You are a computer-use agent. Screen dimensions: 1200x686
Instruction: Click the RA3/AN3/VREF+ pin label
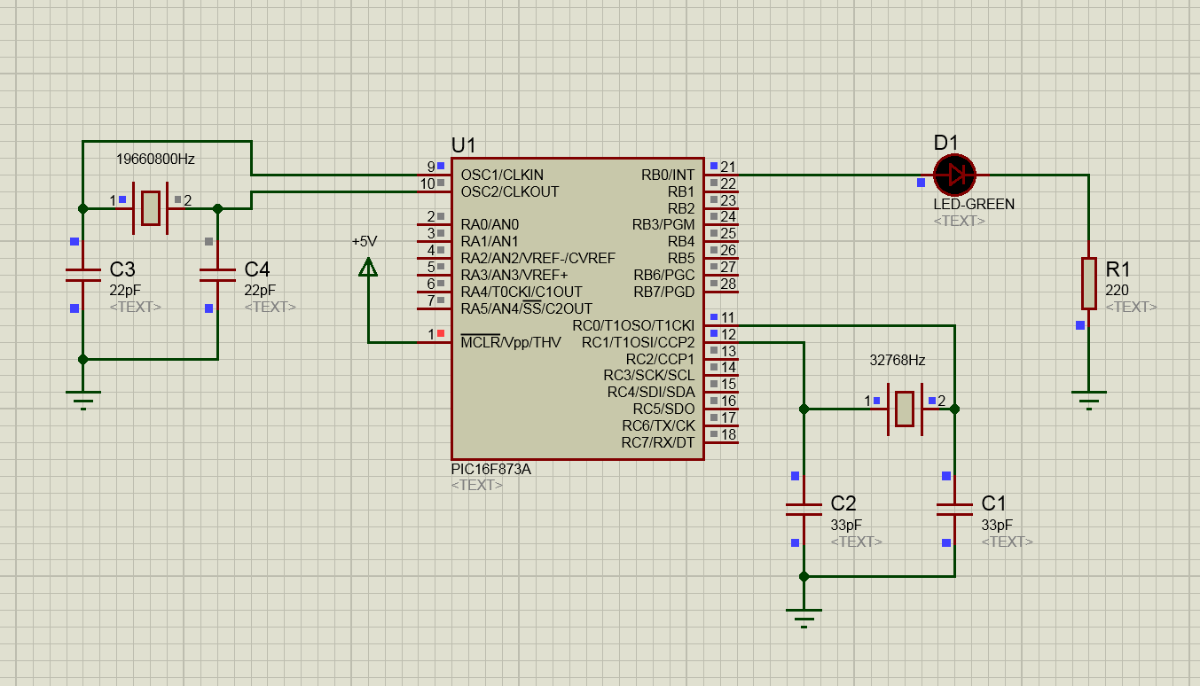514,275
